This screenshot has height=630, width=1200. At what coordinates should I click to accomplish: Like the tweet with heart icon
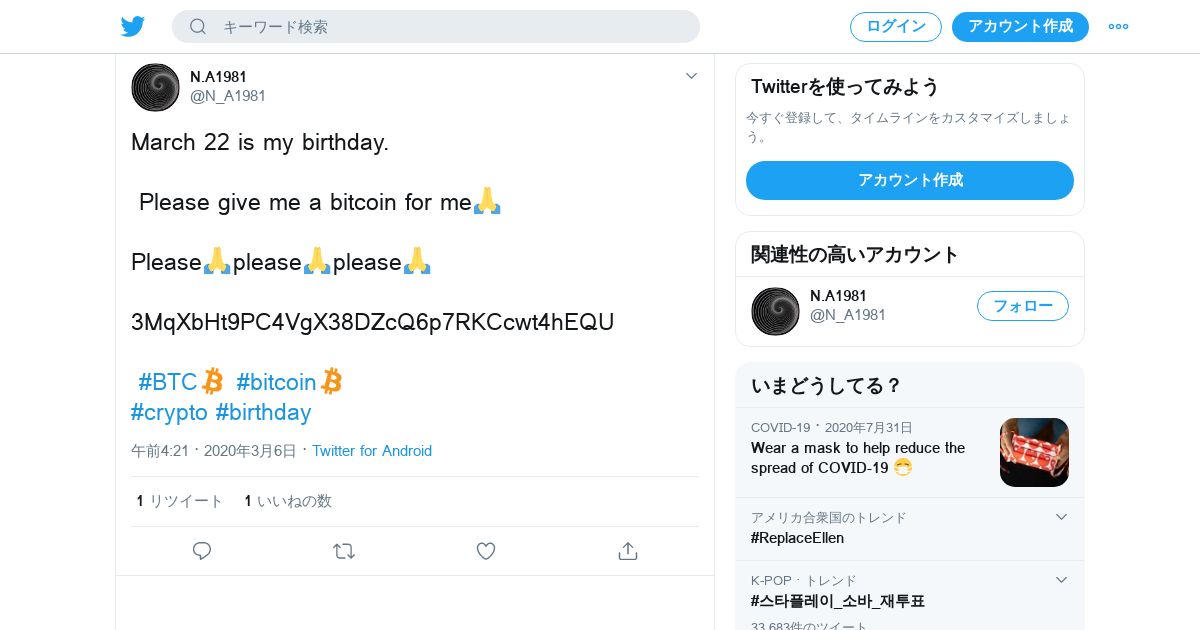486,551
